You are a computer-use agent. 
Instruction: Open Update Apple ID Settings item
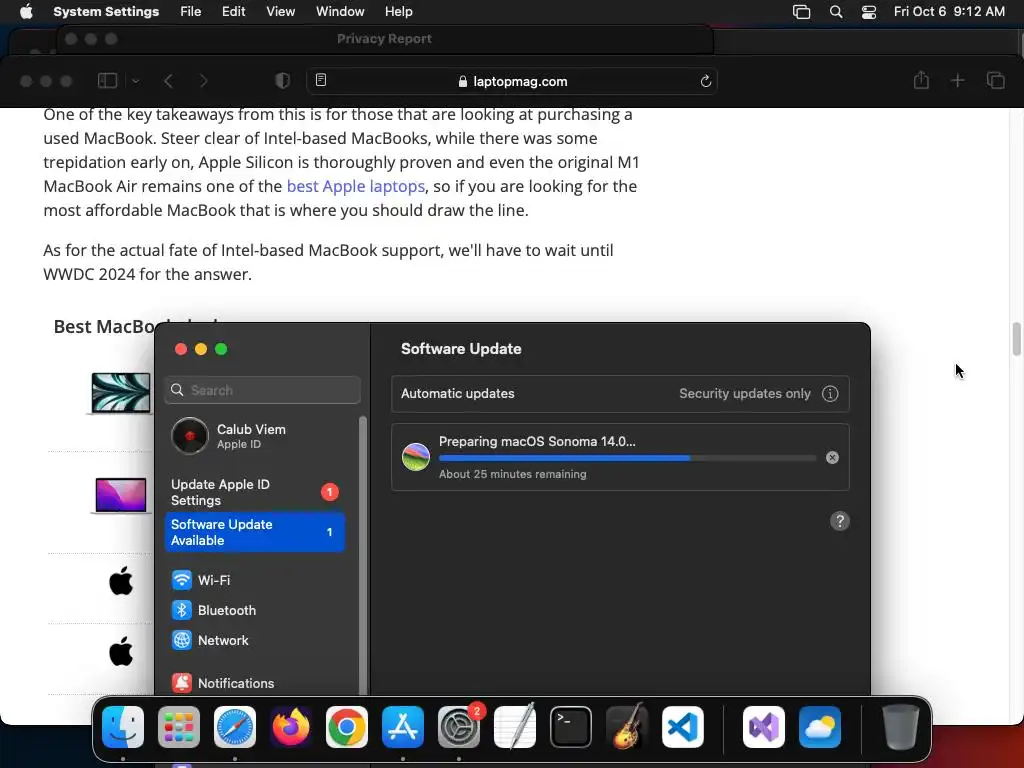255,492
